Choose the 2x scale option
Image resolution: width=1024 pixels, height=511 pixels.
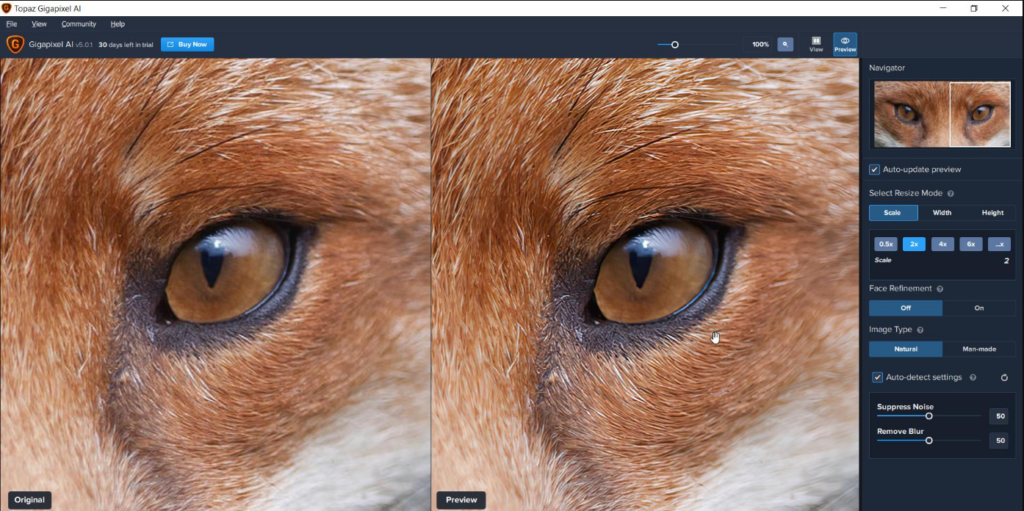coord(914,244)
